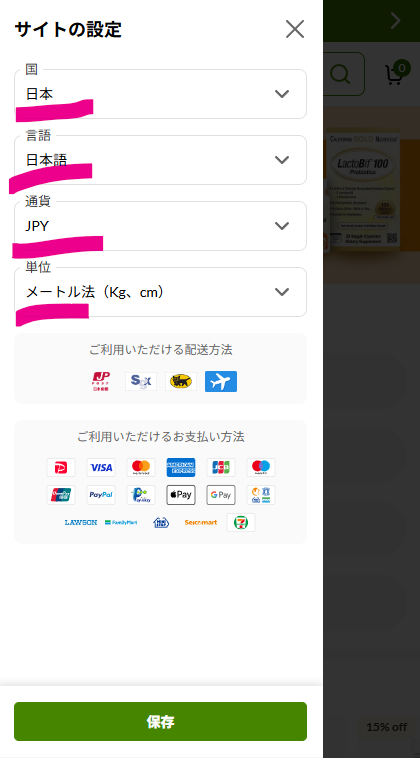Click the American Express payment icon
Screen dimensions: 420x758
pyautogui.click(x=181, y=467)
